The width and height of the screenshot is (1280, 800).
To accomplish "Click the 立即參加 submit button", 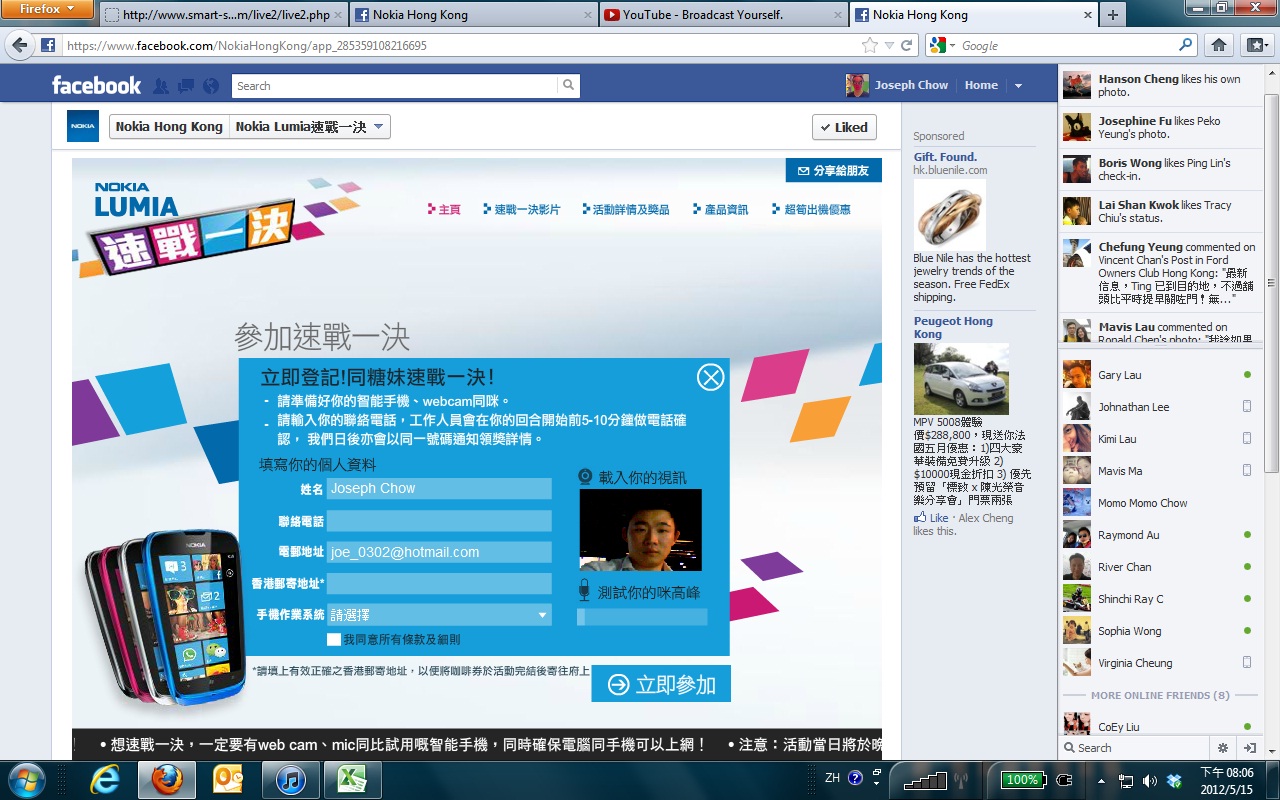I will tap(661, 684).
